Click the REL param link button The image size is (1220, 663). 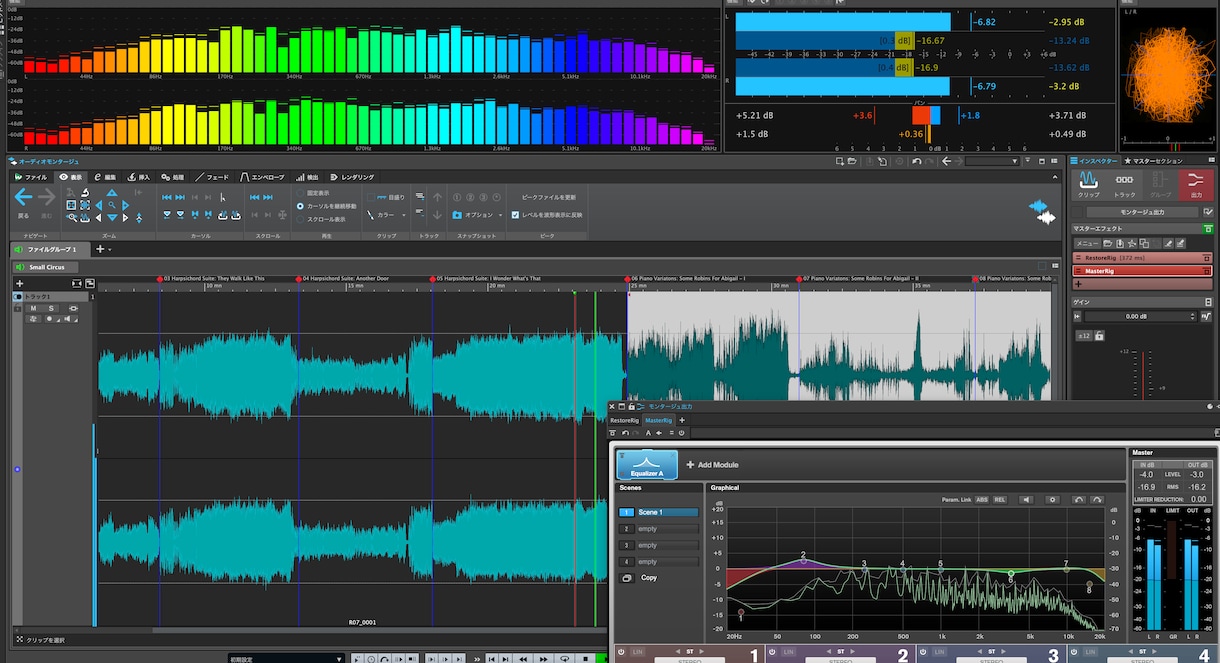pyautogui.click(x=999, y=499)
